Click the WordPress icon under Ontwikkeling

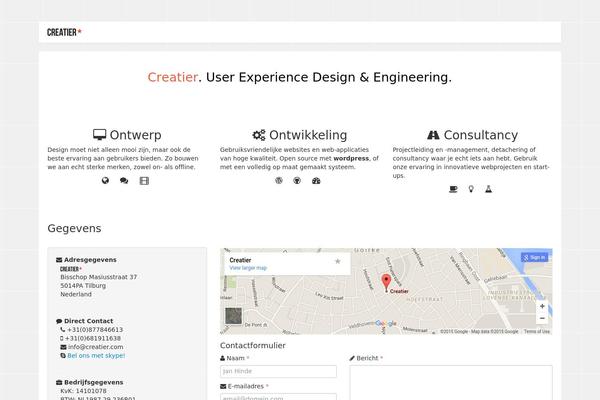coord(279,181)
